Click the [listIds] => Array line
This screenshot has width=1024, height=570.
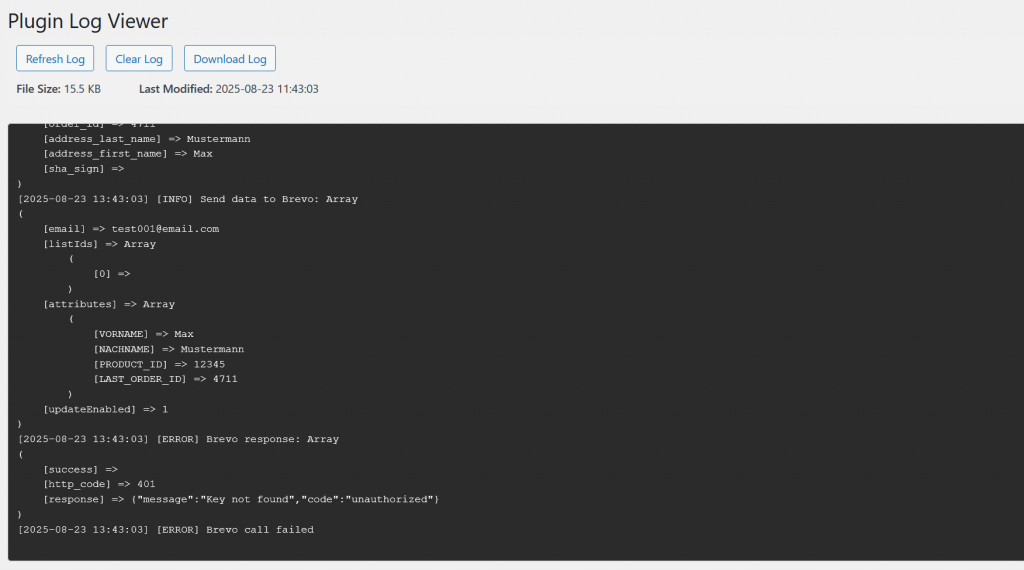99,244
